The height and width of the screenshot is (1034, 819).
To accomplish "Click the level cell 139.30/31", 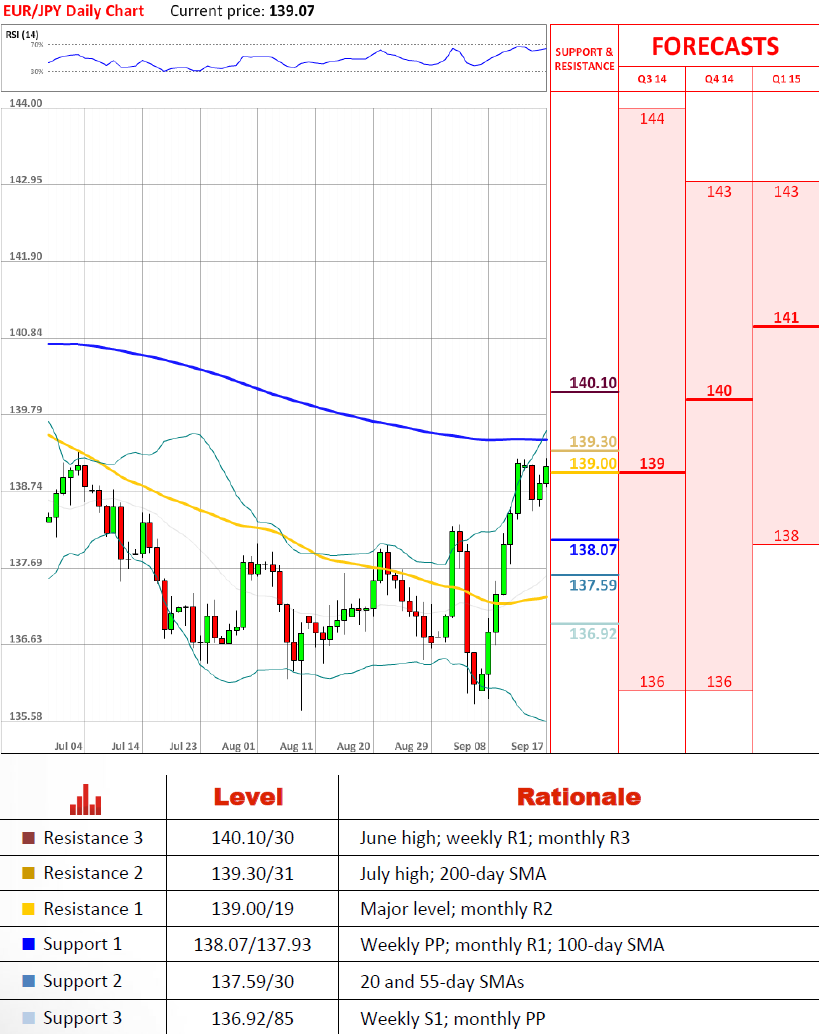I will click(x=253, y=874).
